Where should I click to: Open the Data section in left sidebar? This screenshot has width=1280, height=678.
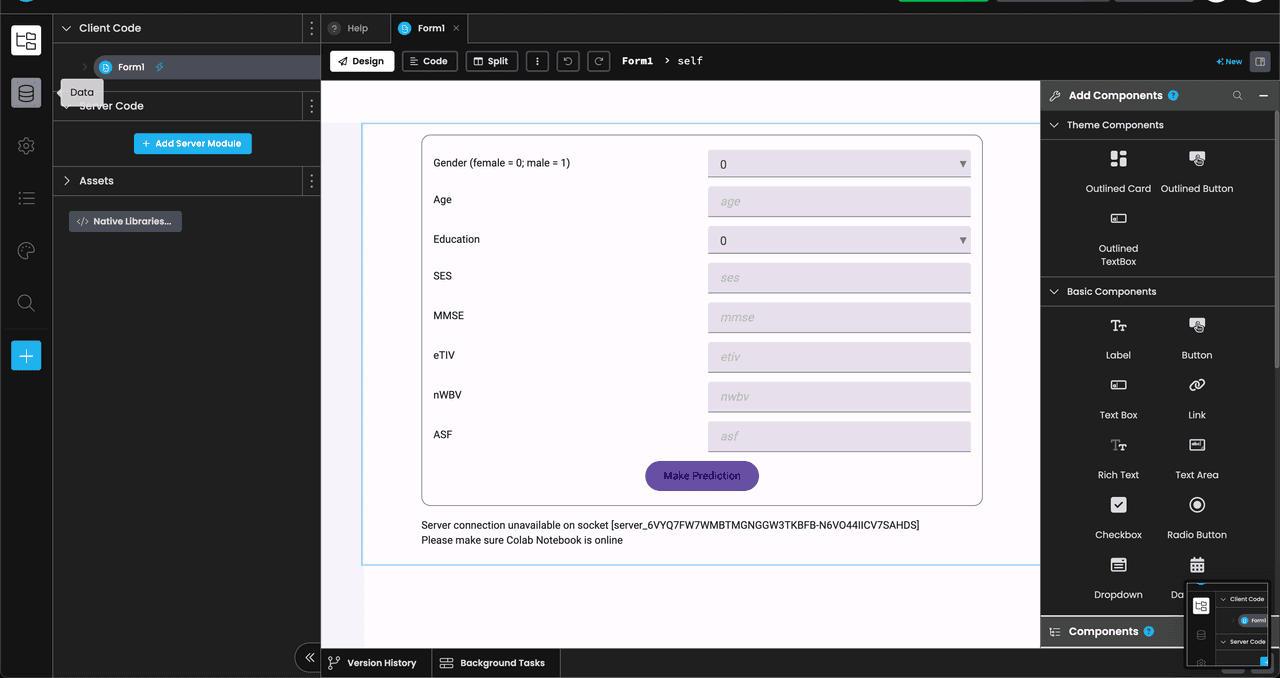[26, 93]
